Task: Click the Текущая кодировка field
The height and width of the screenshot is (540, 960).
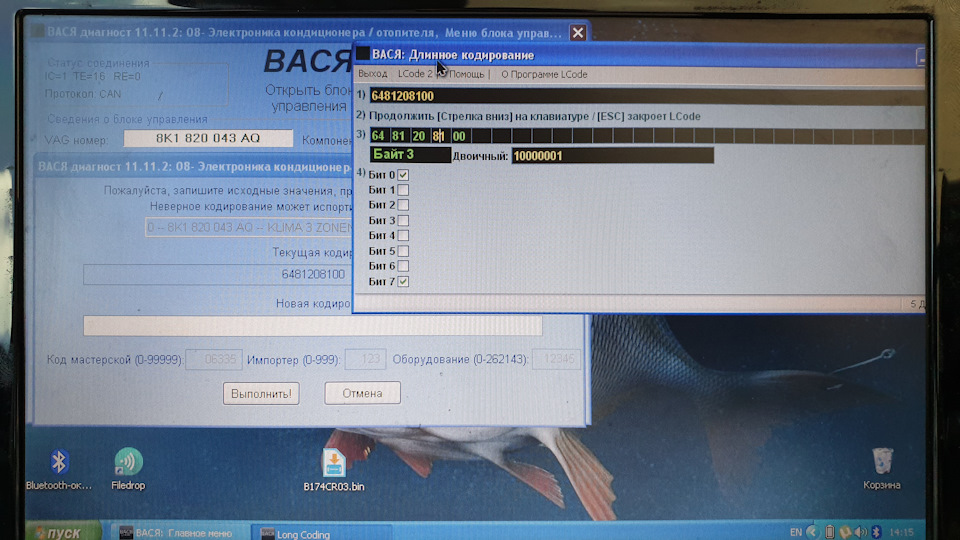Action: point(218,274)
